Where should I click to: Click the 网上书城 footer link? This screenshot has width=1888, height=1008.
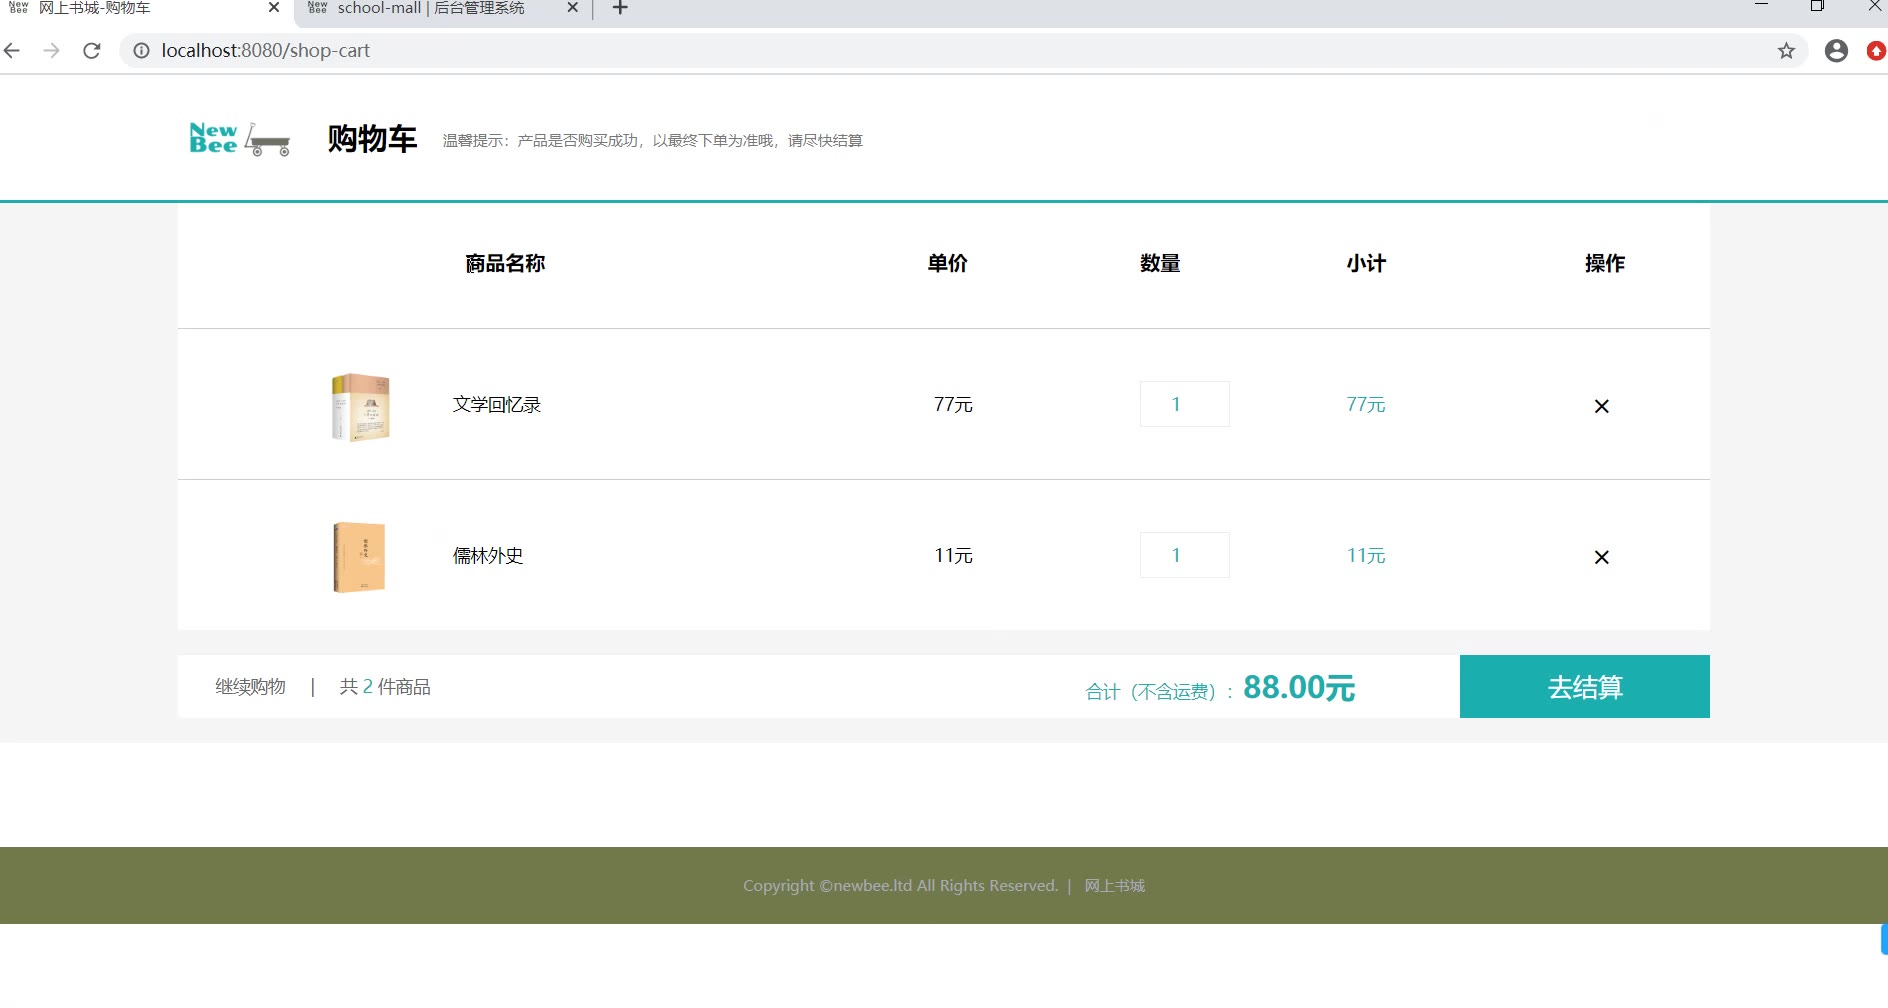(1114, 886)
